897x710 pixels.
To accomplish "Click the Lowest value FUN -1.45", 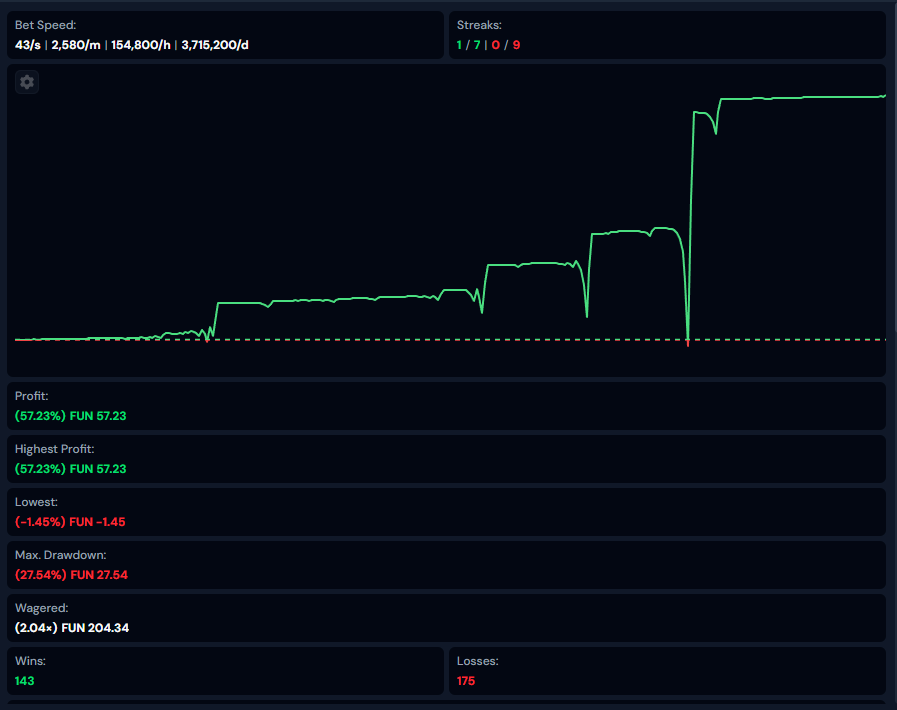I will 97,521.
